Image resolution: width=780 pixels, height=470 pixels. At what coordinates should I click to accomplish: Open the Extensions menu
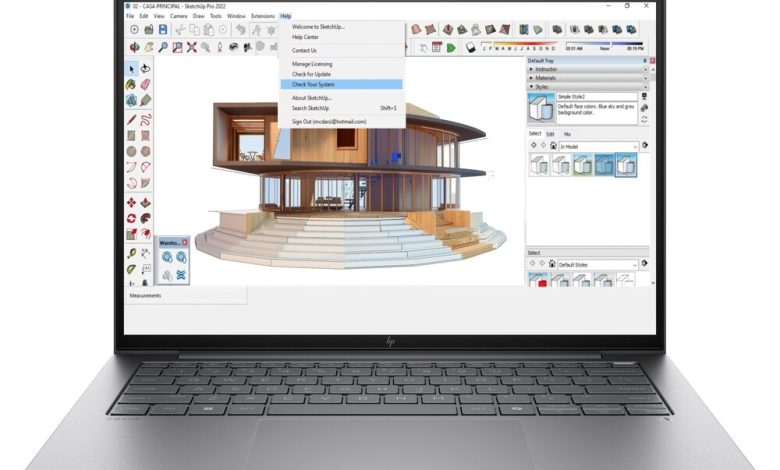pos(263,16)
